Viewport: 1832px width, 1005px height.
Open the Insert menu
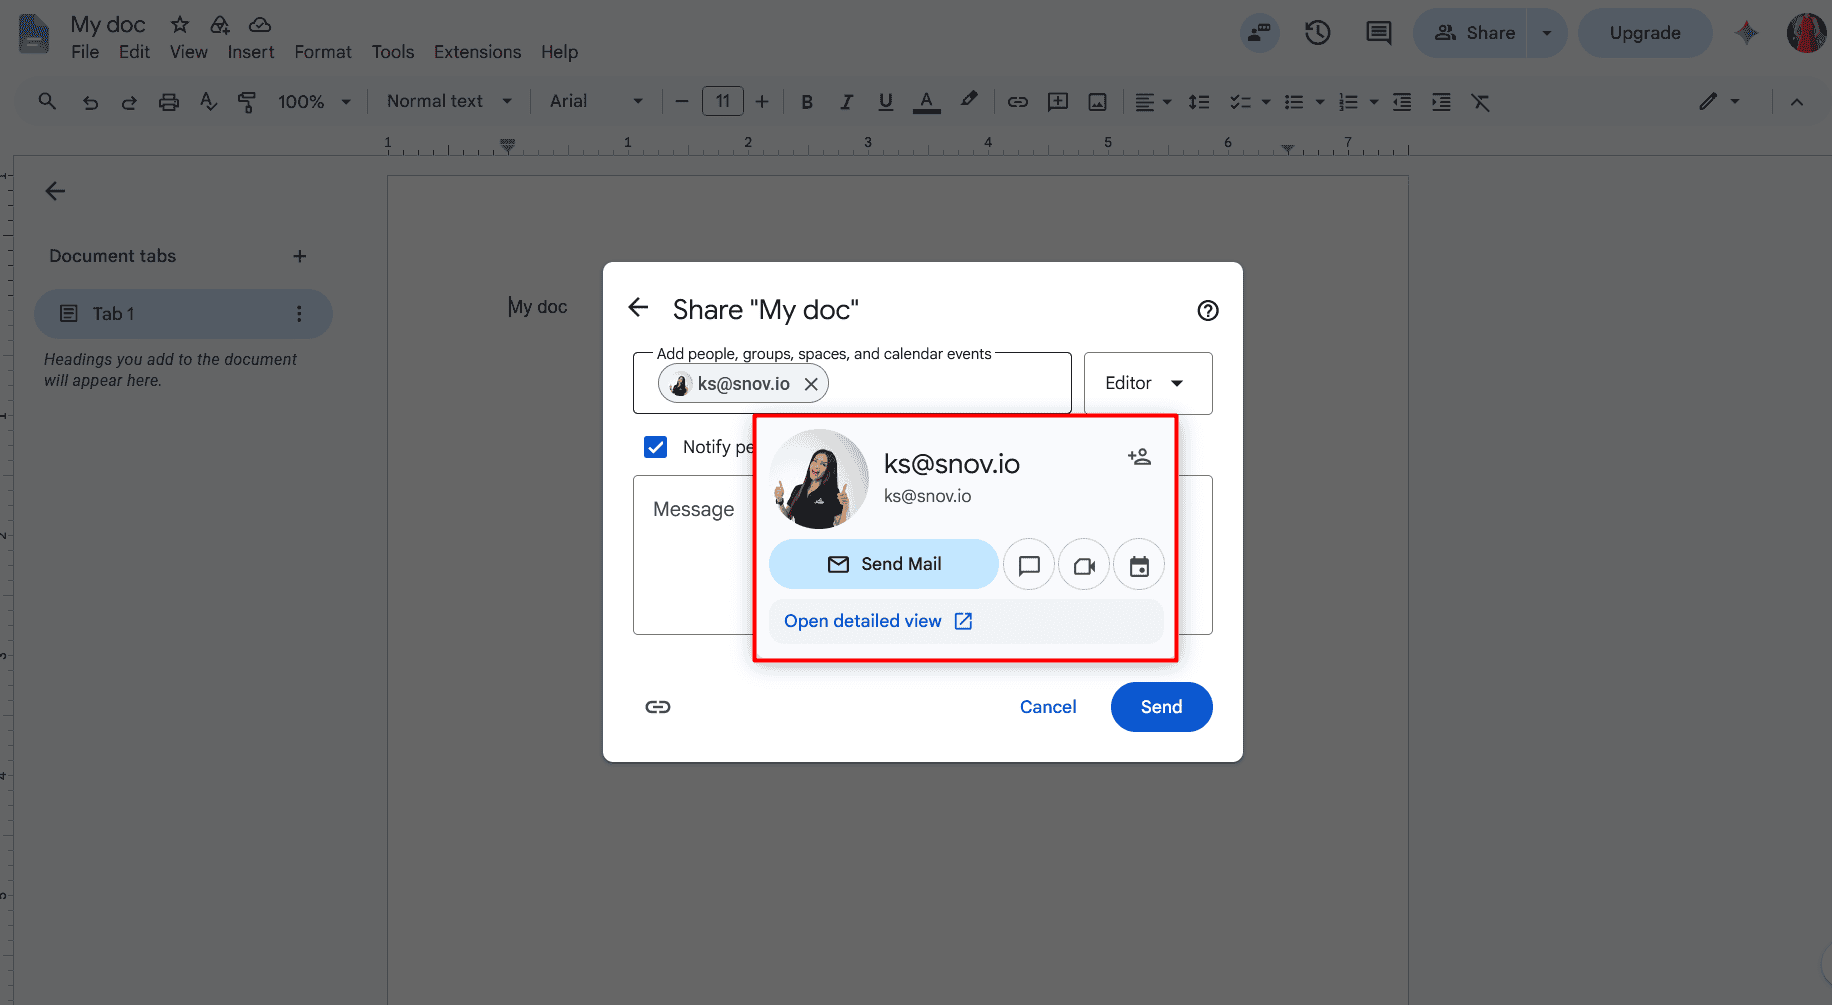251,52
